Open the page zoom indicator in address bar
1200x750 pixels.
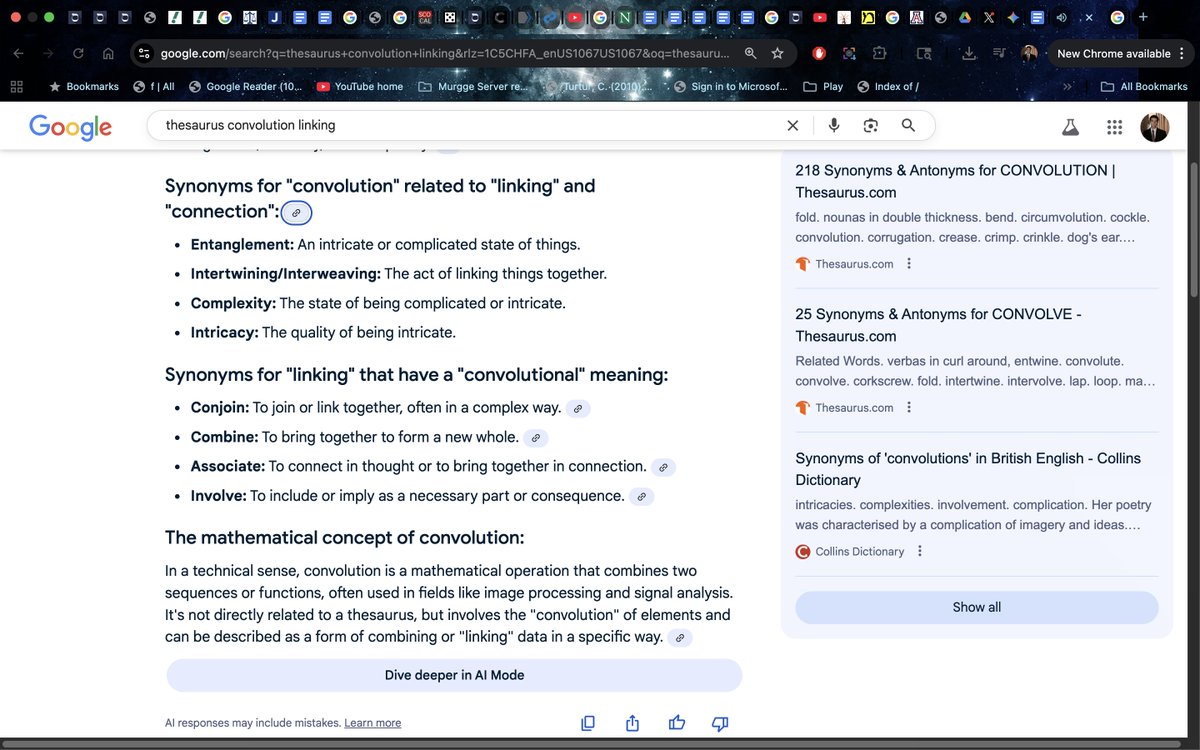coord(750,53)
